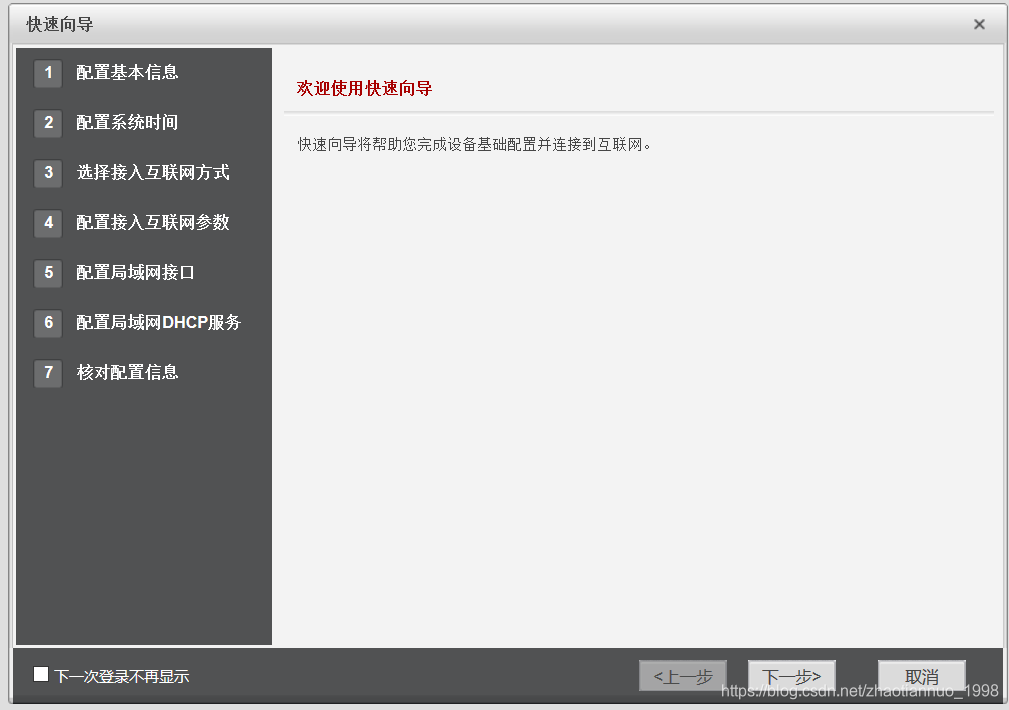
Task: Go to the 配置局域网DHCP服务 step
Action: (x=159, y=322)
